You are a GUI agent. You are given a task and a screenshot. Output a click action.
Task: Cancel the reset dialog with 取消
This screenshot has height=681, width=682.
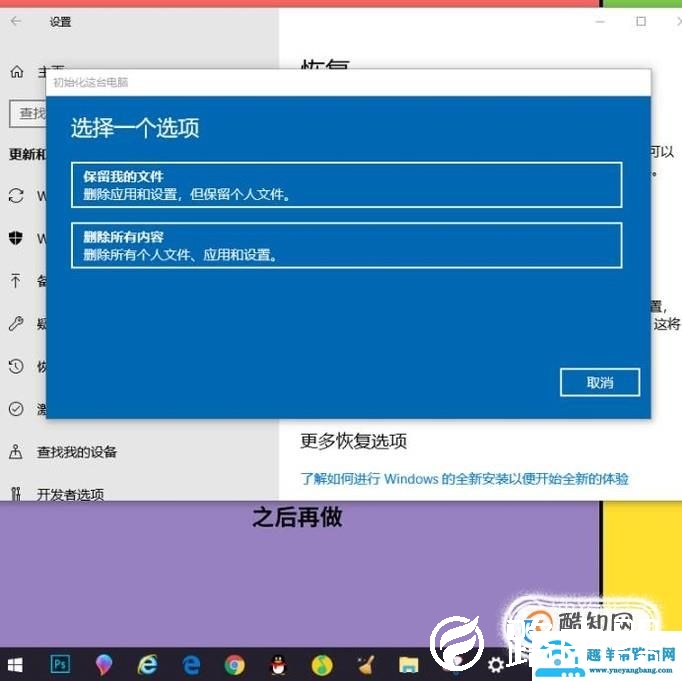click(x=600, y=382)
